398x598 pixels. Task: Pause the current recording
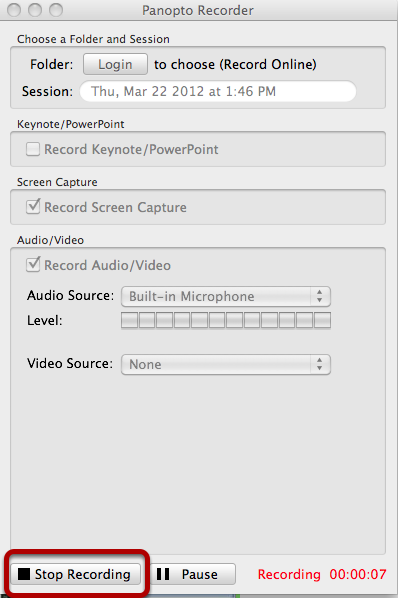[193, 574]
